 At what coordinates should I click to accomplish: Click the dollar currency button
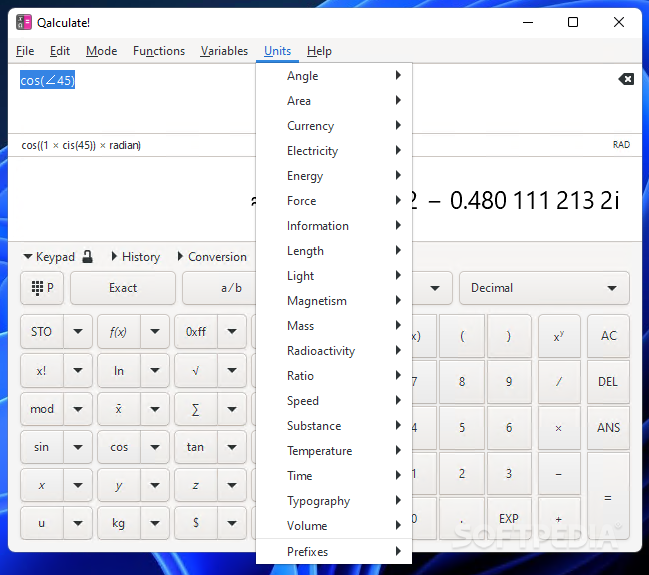[196, 523]
